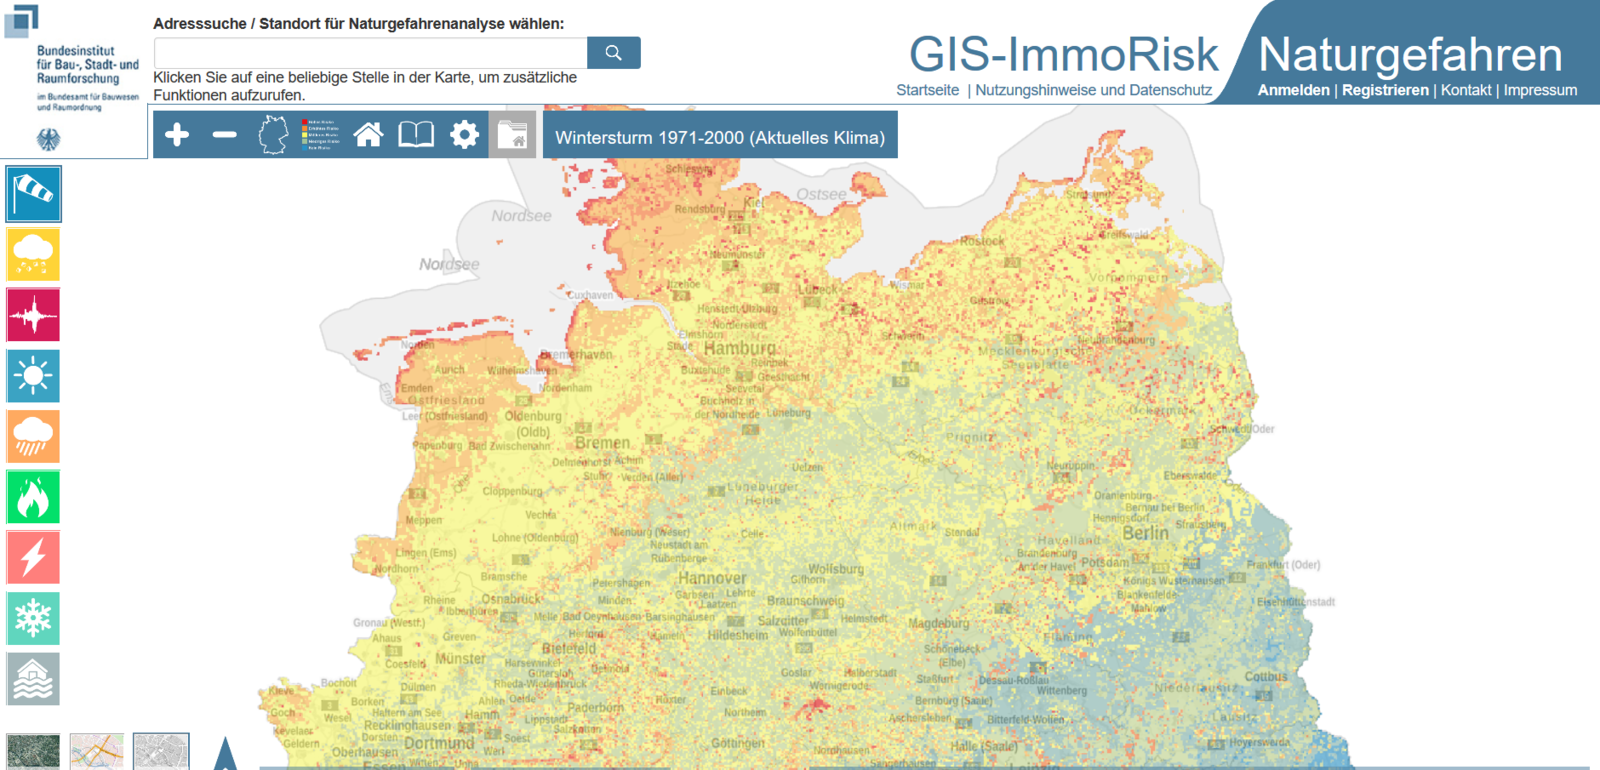Click the Bundesinstitut logo
Screen dimensions: 1600x770
click(74, 78)
